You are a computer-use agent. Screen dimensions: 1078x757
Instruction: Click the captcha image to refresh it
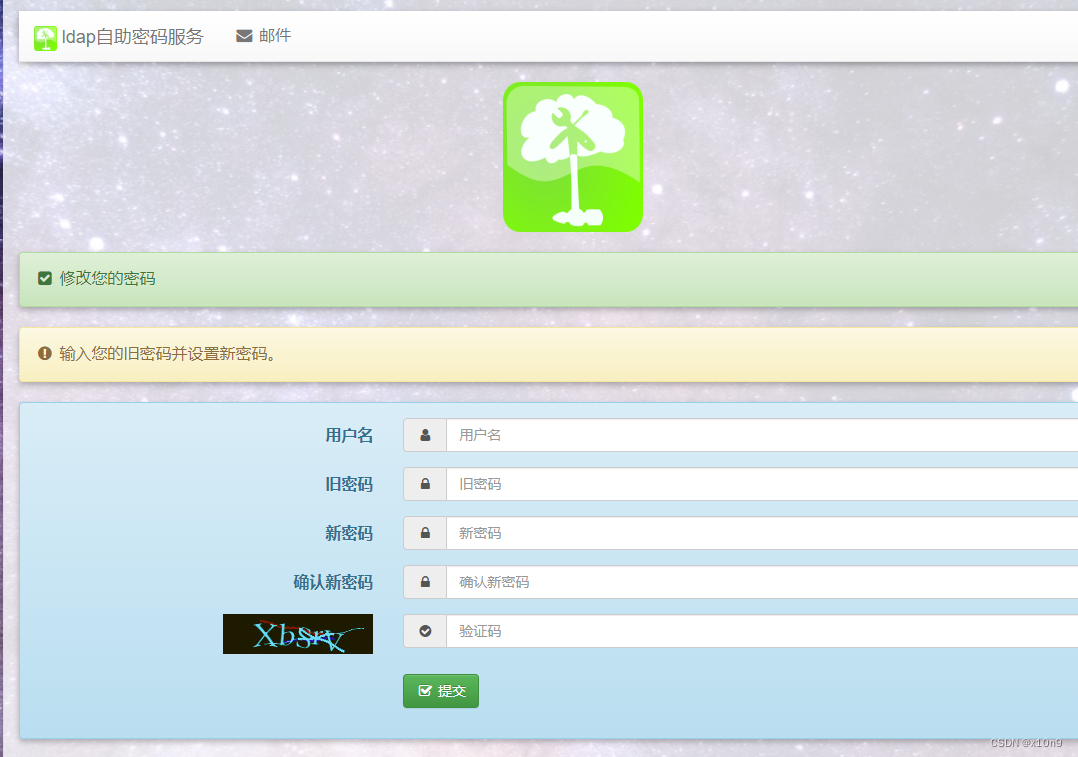pos(298,634)
